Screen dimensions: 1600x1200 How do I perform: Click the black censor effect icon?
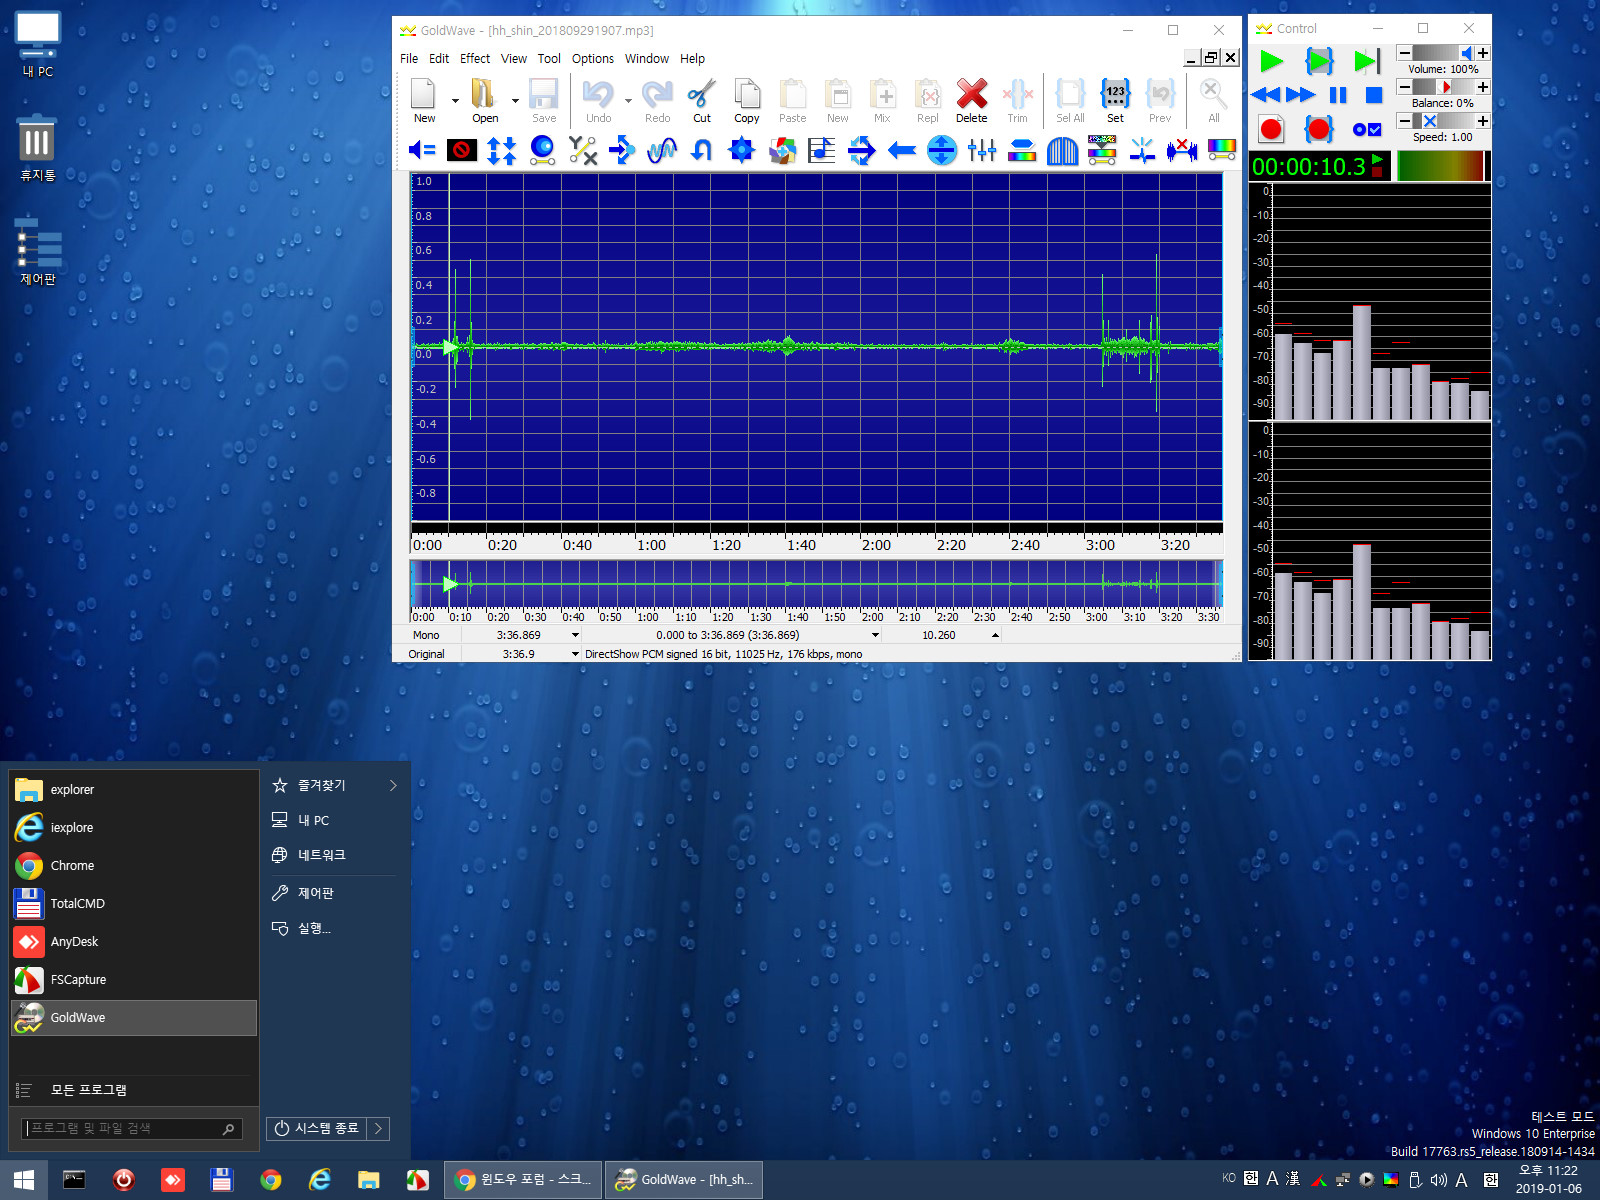tap(461, 150)
